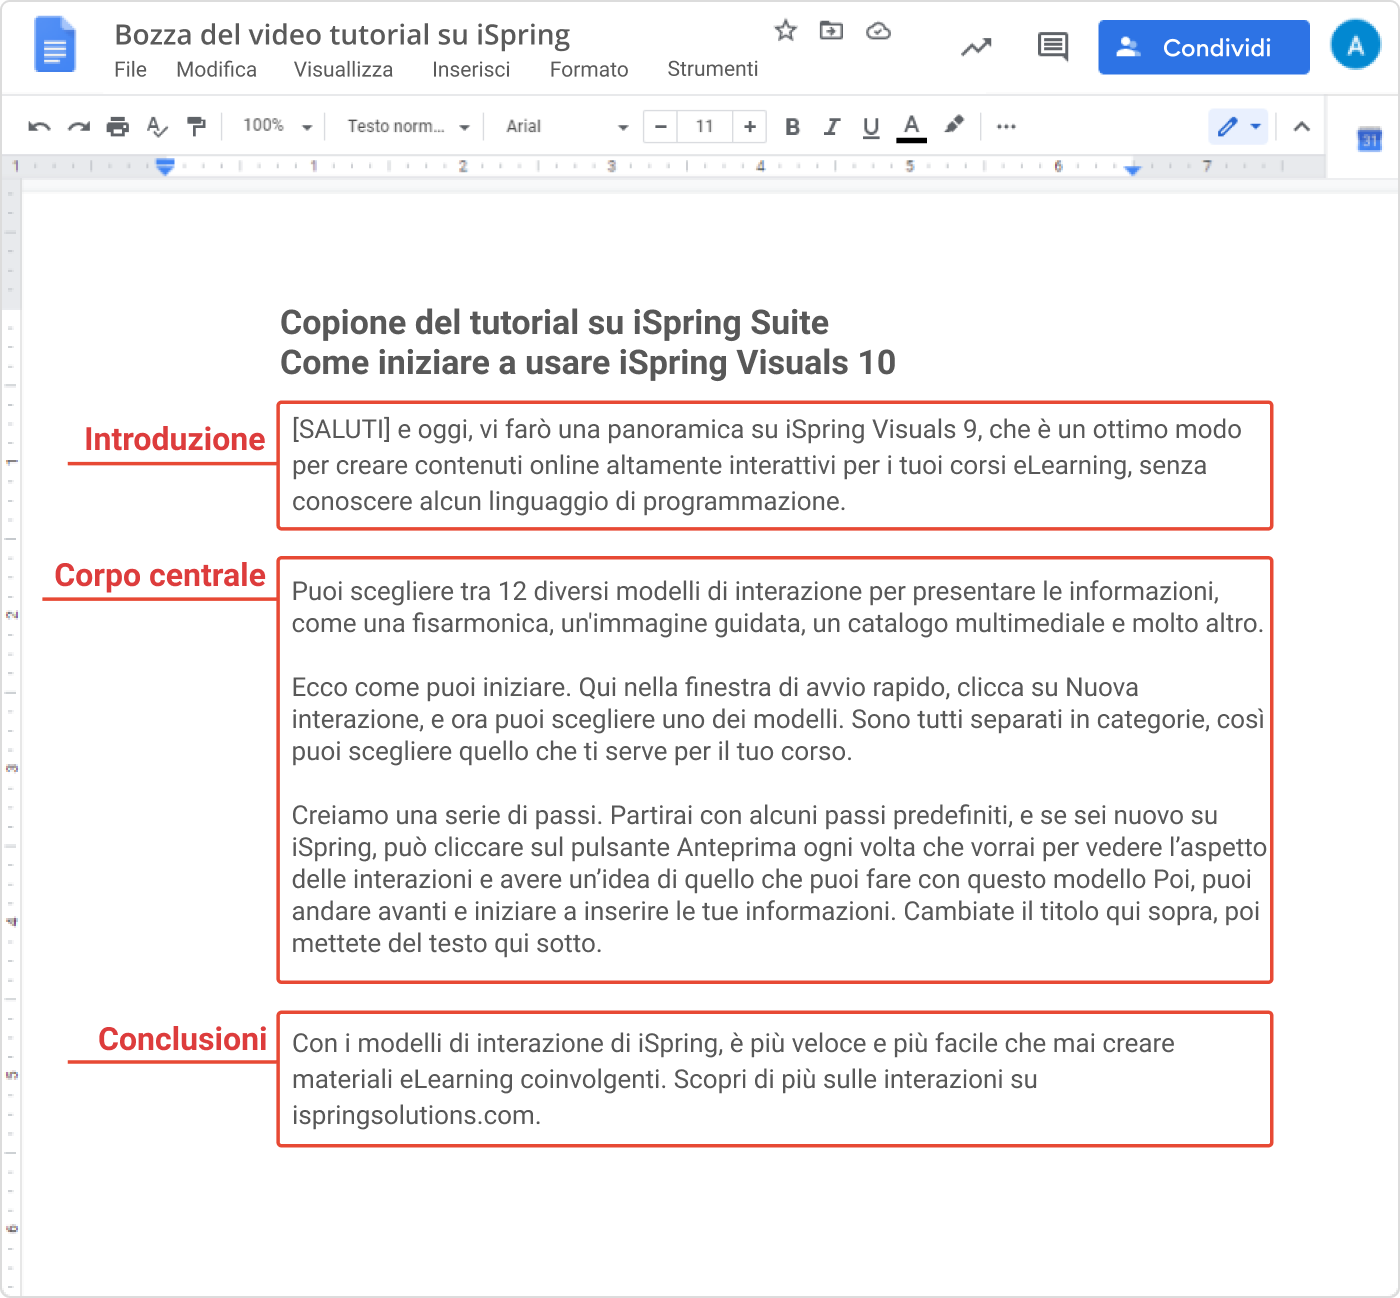Image resolution: width=1400 pixels, height=1298 pixels.
Task: Click the paragraph starting Puoi scegliere tra 12
Action: [x=777, y=607]
